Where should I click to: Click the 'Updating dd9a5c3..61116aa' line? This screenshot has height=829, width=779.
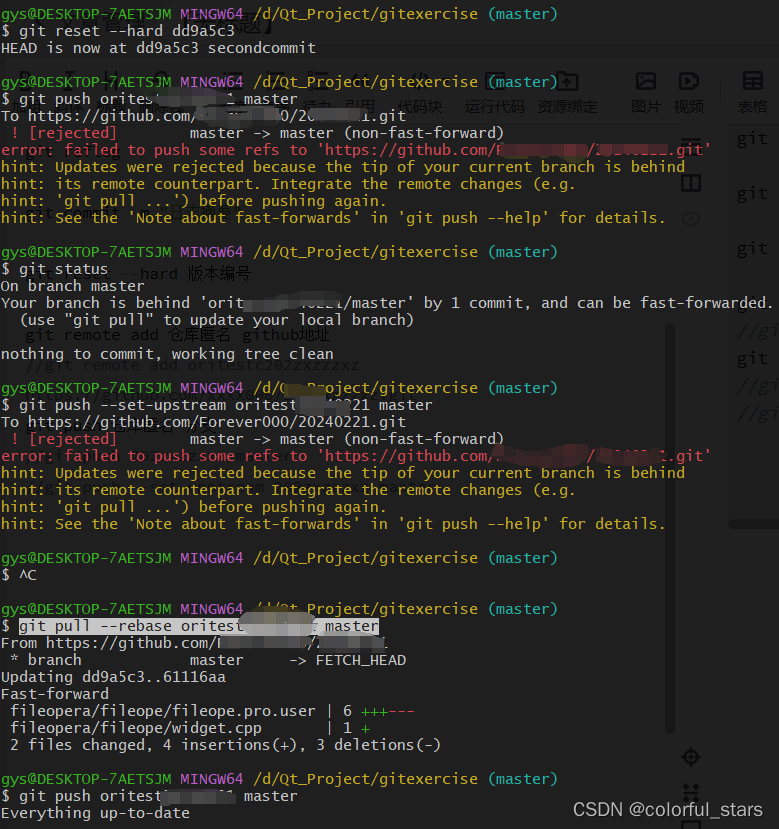pos(113,677)
